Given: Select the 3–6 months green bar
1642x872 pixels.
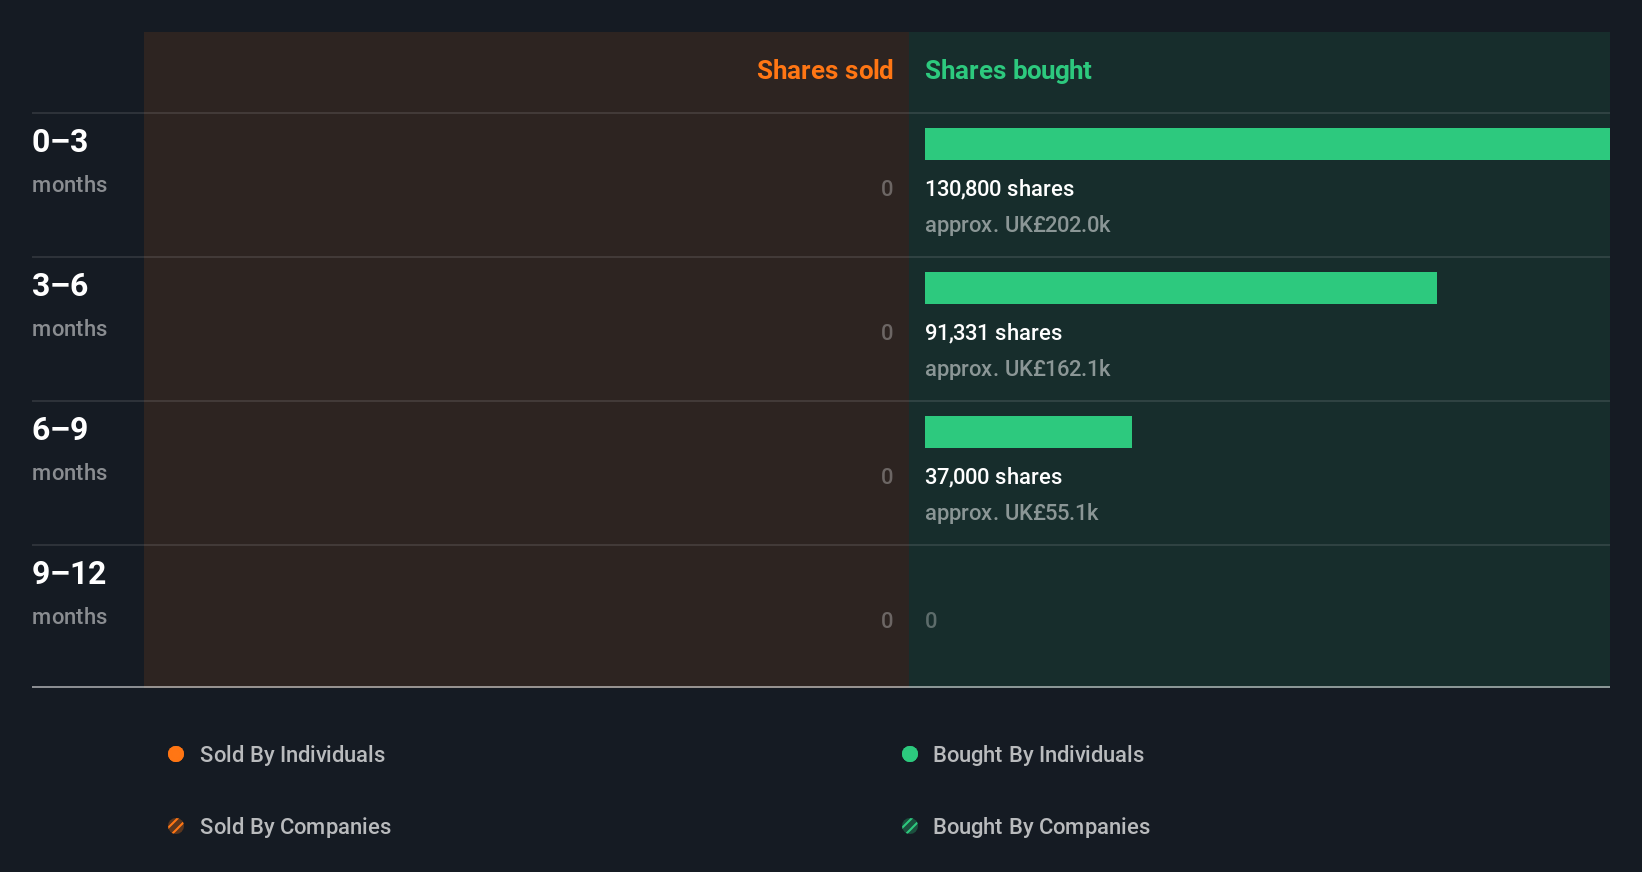Looking at the screenshot, I should pyautogui.click(x=1180, y=288).
